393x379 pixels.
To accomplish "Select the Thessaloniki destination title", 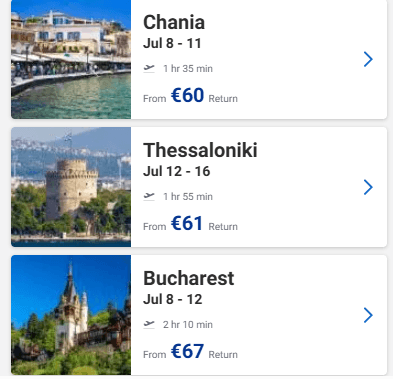I will (x=200, y=150).
